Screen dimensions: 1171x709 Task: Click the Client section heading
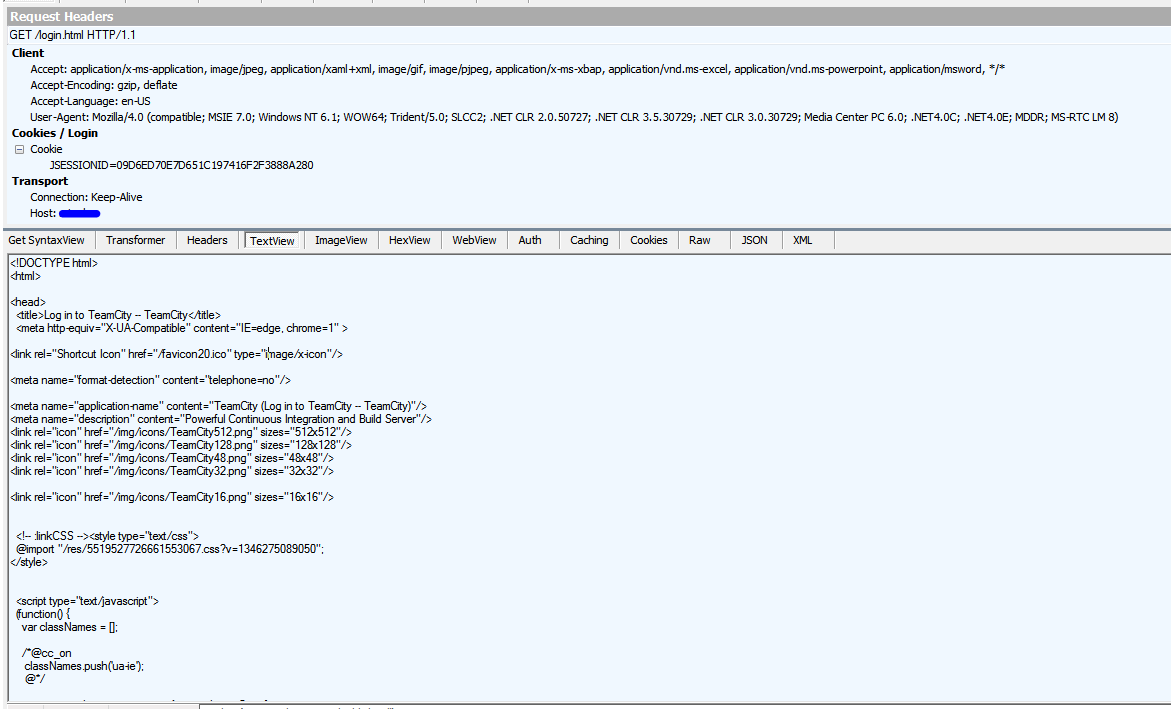[28, 53]
